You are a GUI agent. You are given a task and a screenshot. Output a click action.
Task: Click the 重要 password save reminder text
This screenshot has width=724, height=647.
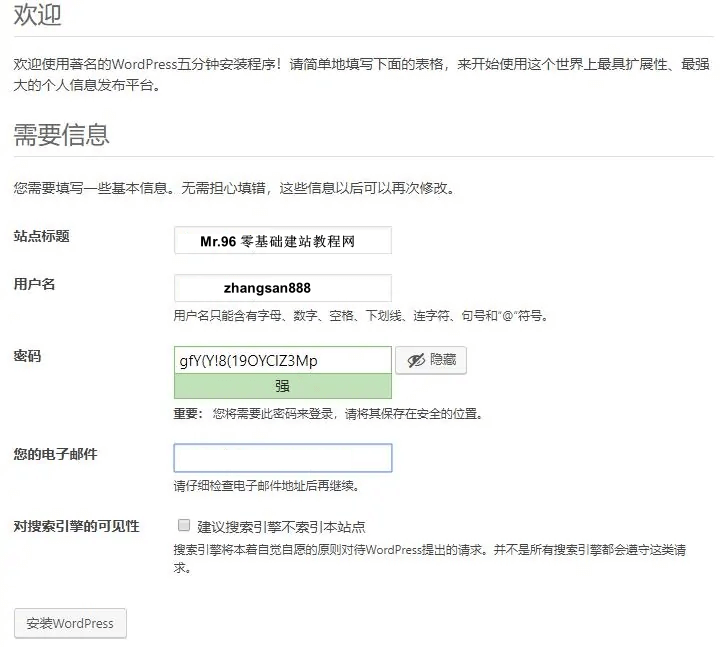pos(329,414)
